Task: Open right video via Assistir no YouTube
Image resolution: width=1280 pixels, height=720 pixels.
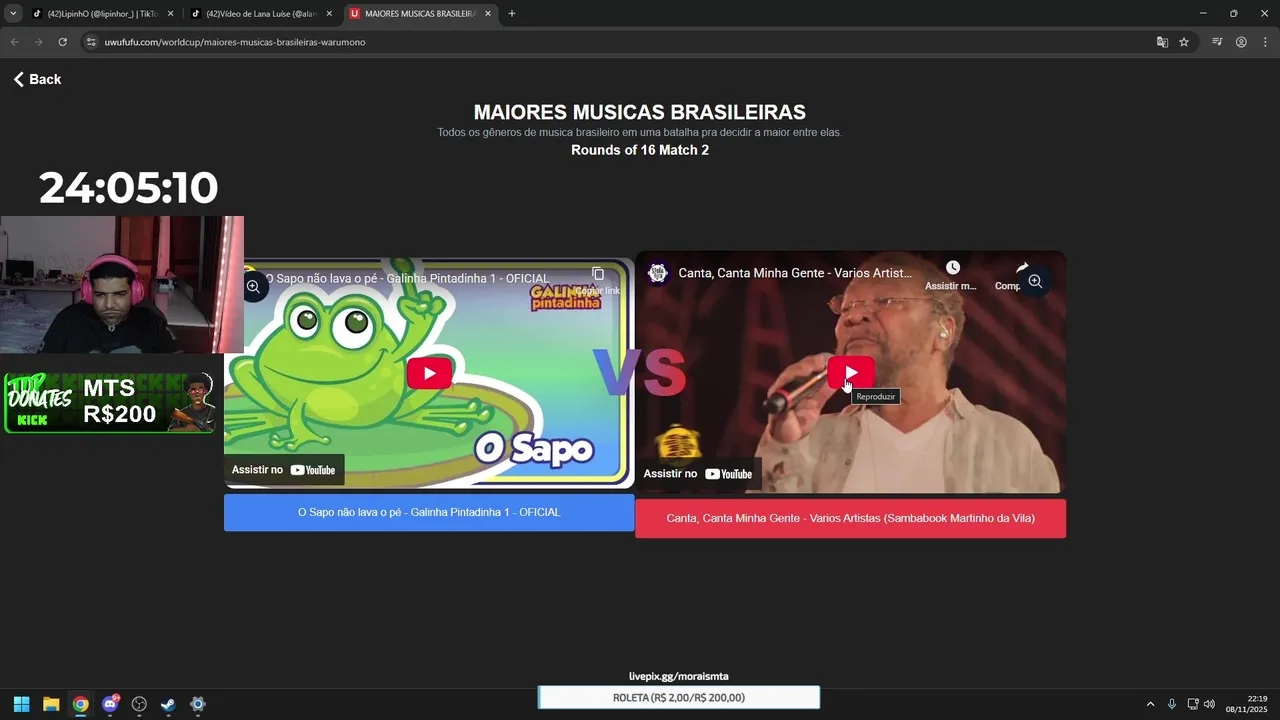Action: (698, 474)
